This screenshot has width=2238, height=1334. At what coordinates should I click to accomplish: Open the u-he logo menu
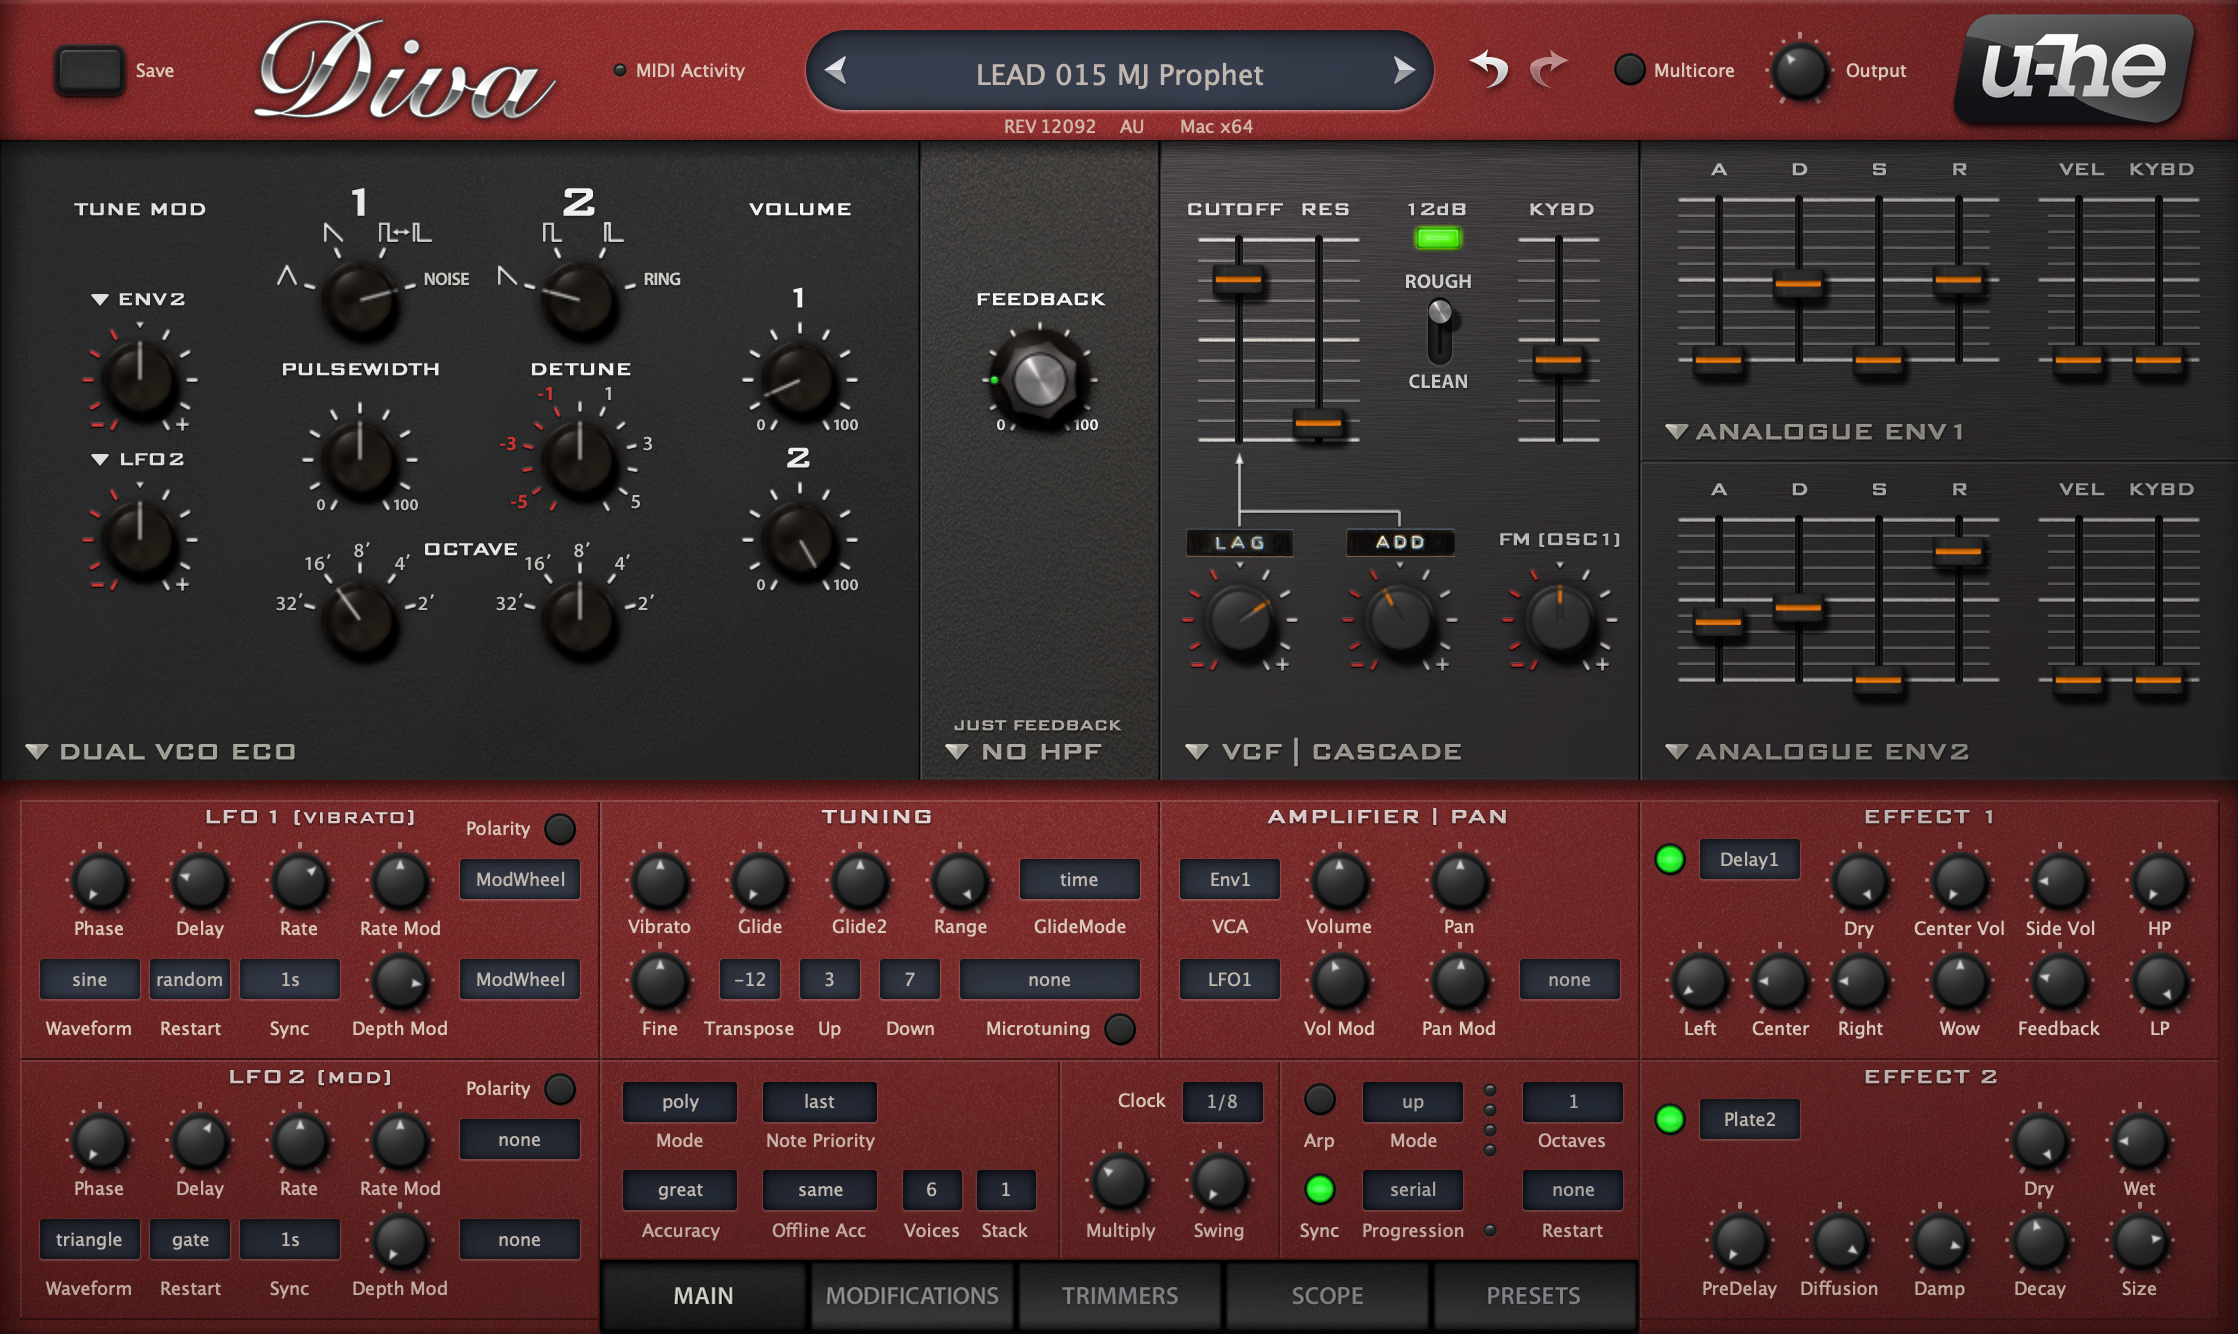(x=2074, y=70)
